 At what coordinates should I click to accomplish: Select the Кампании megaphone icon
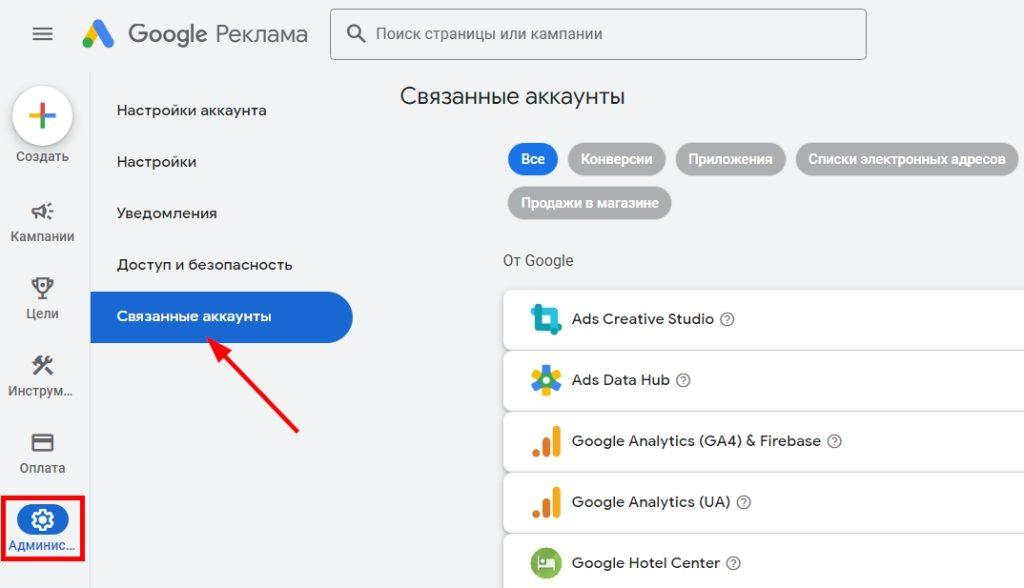pos(42,210)
